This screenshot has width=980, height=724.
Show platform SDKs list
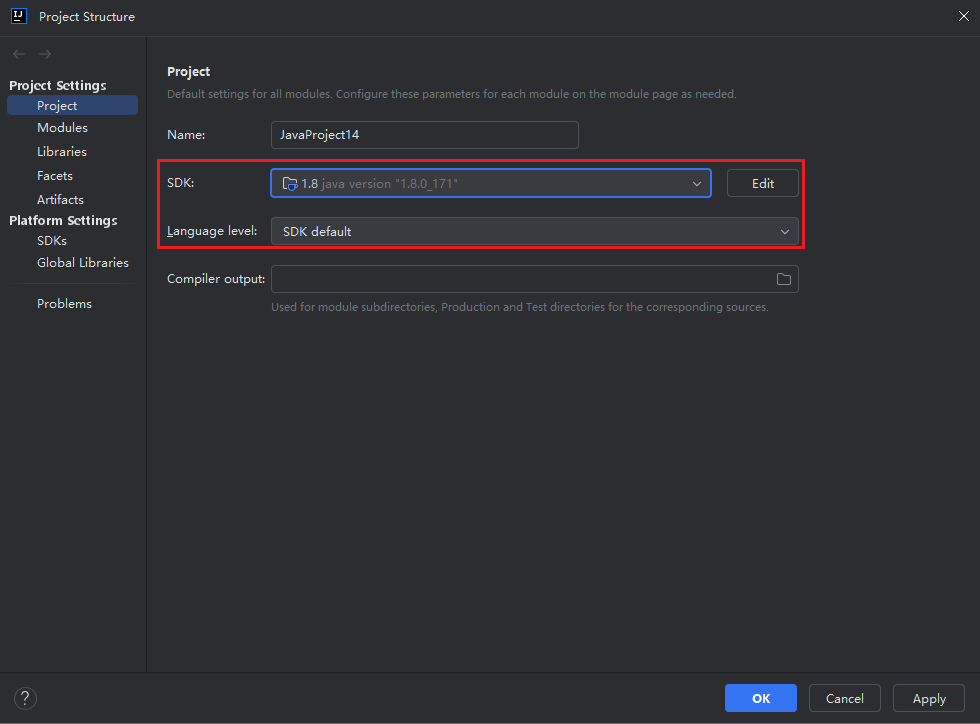pos(52,241)
